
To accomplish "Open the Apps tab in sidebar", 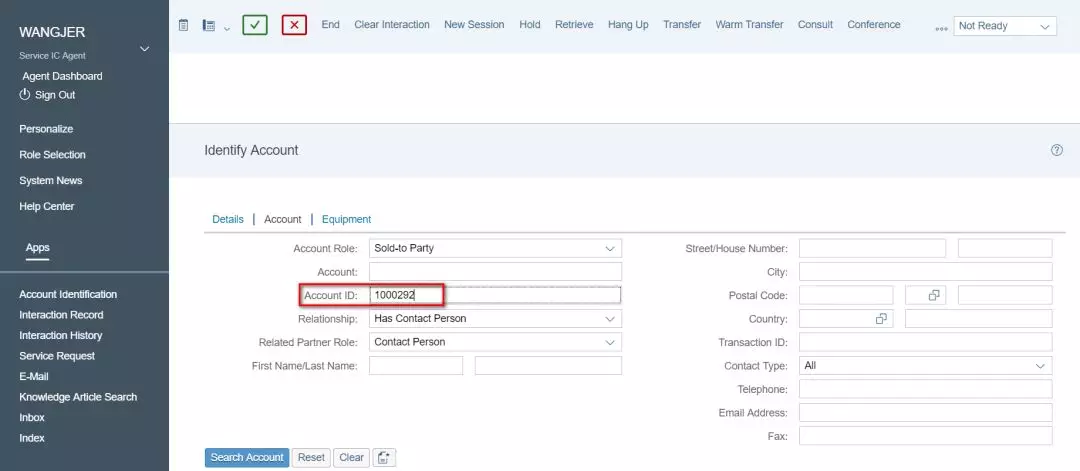I will [38, 248].
